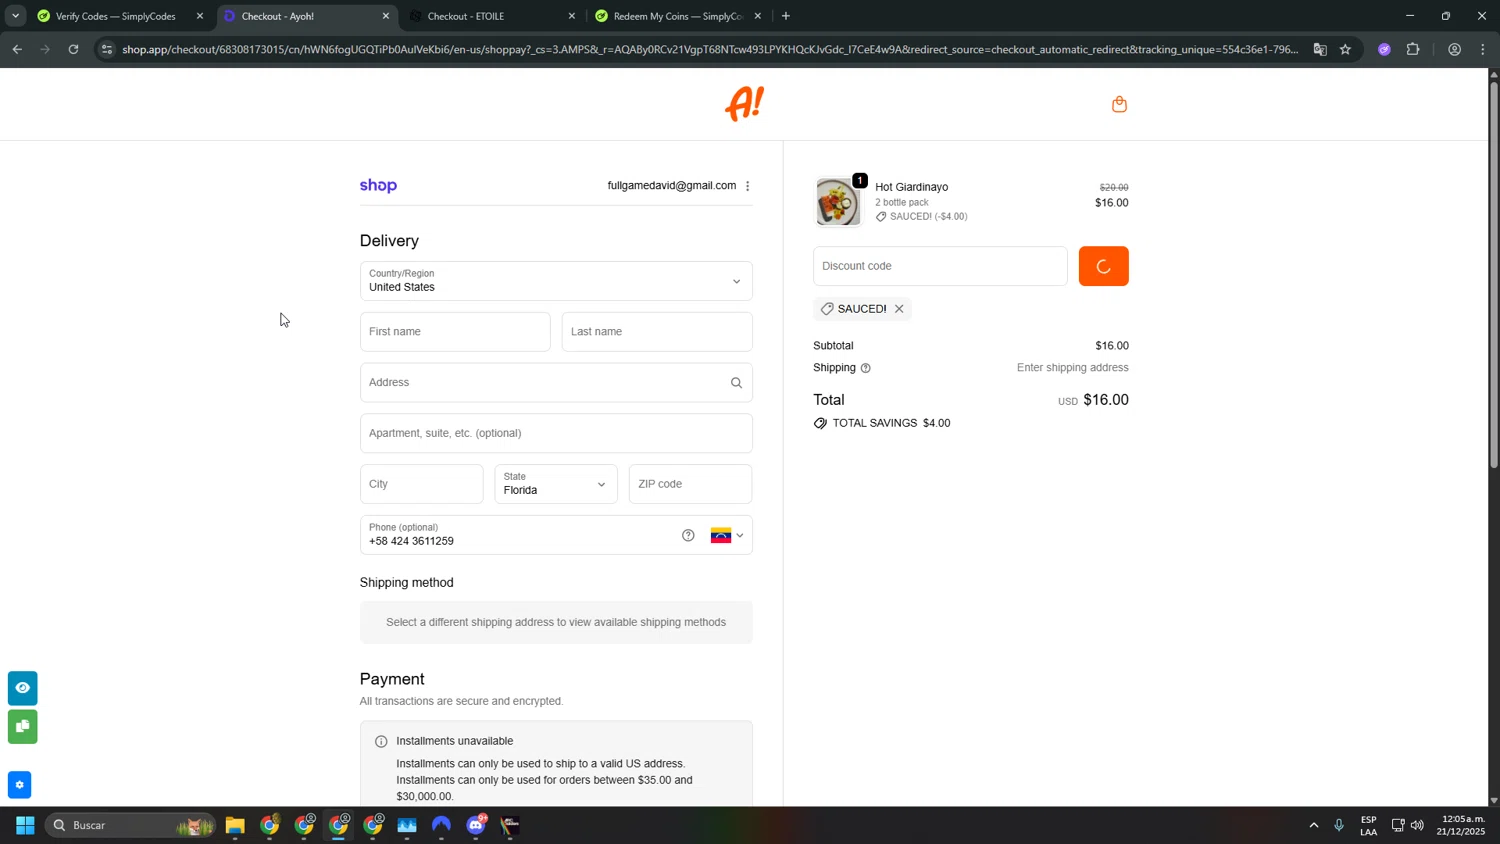This screenshot has height=844, width=1500.
Task: Focus the City field
Action: [422, 484]
